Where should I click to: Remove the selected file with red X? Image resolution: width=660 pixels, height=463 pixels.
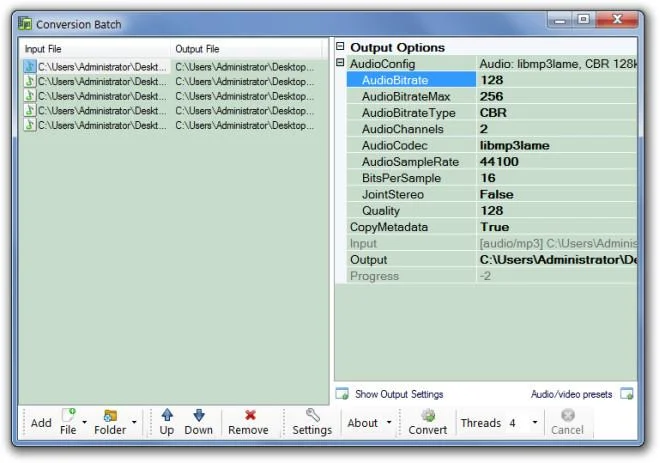[x=250, y=415]
